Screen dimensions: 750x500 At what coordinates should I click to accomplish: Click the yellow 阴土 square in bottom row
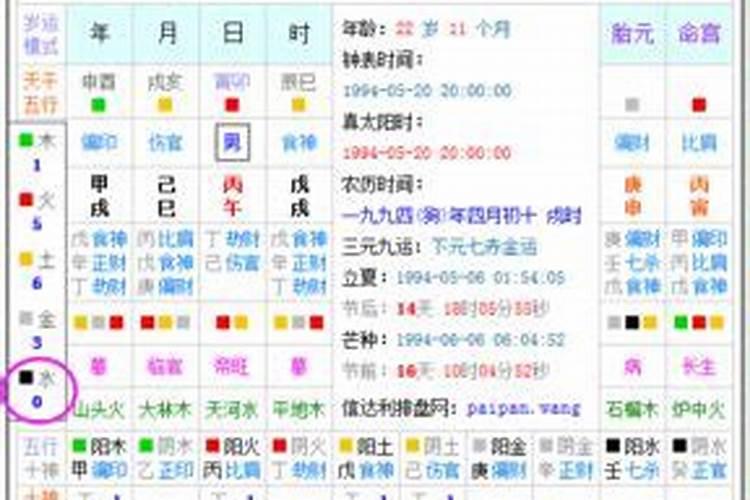(412, 446)
